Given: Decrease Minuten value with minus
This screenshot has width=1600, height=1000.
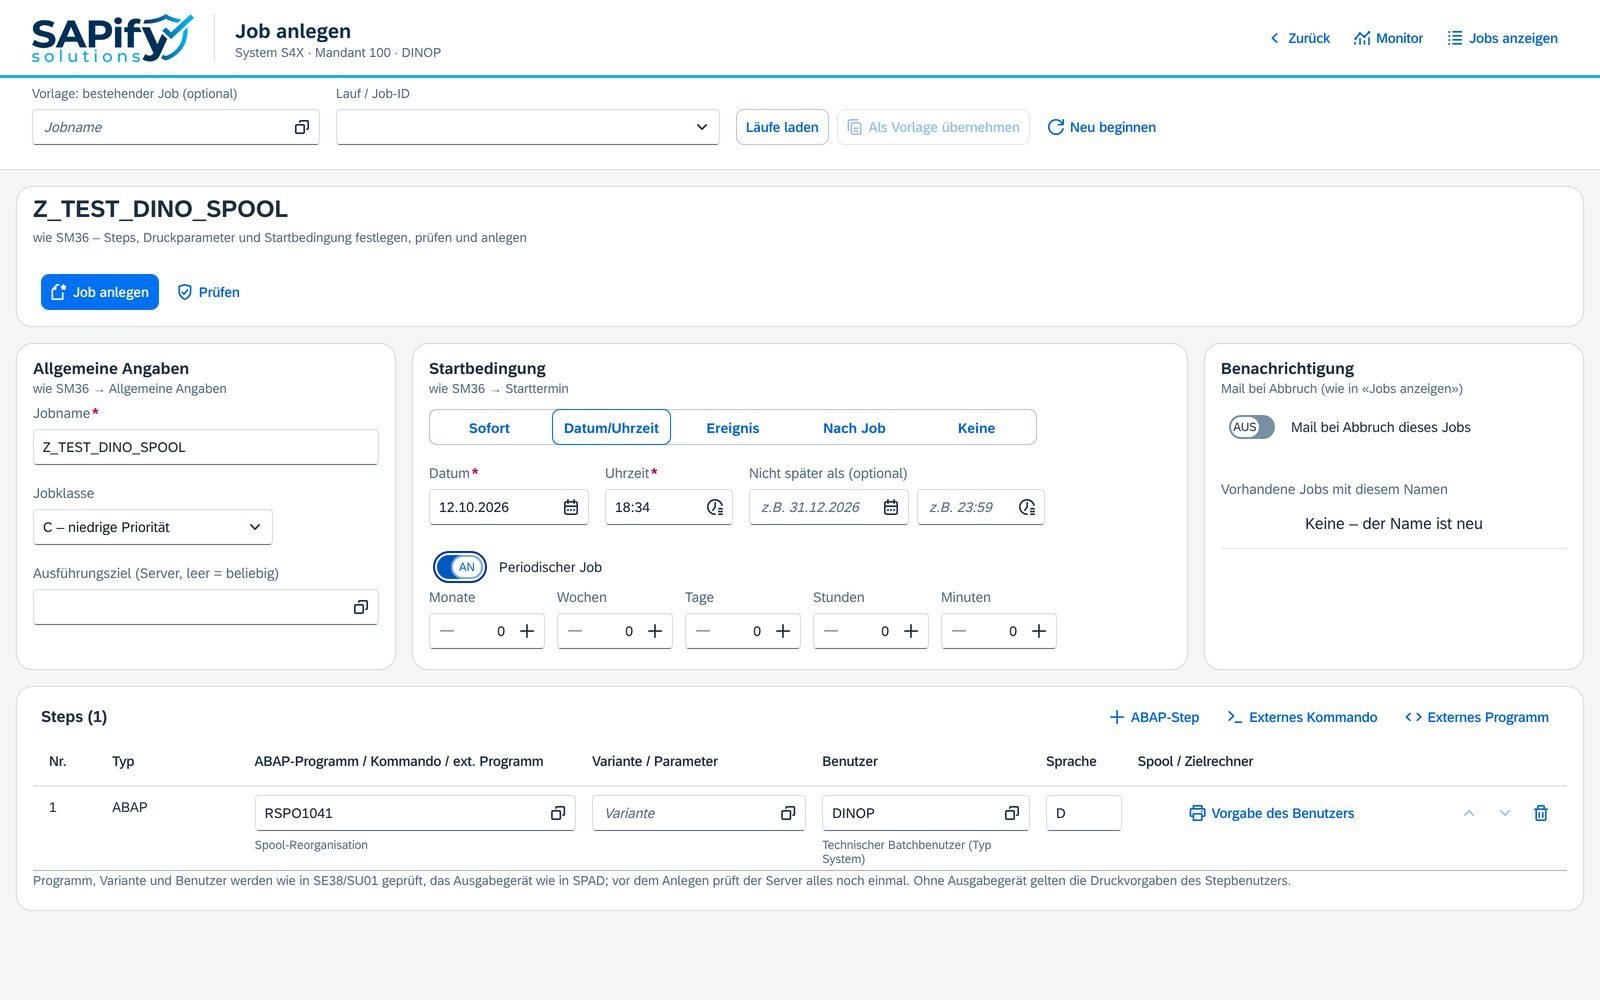Looking at the screenshot, I should 959,631.
